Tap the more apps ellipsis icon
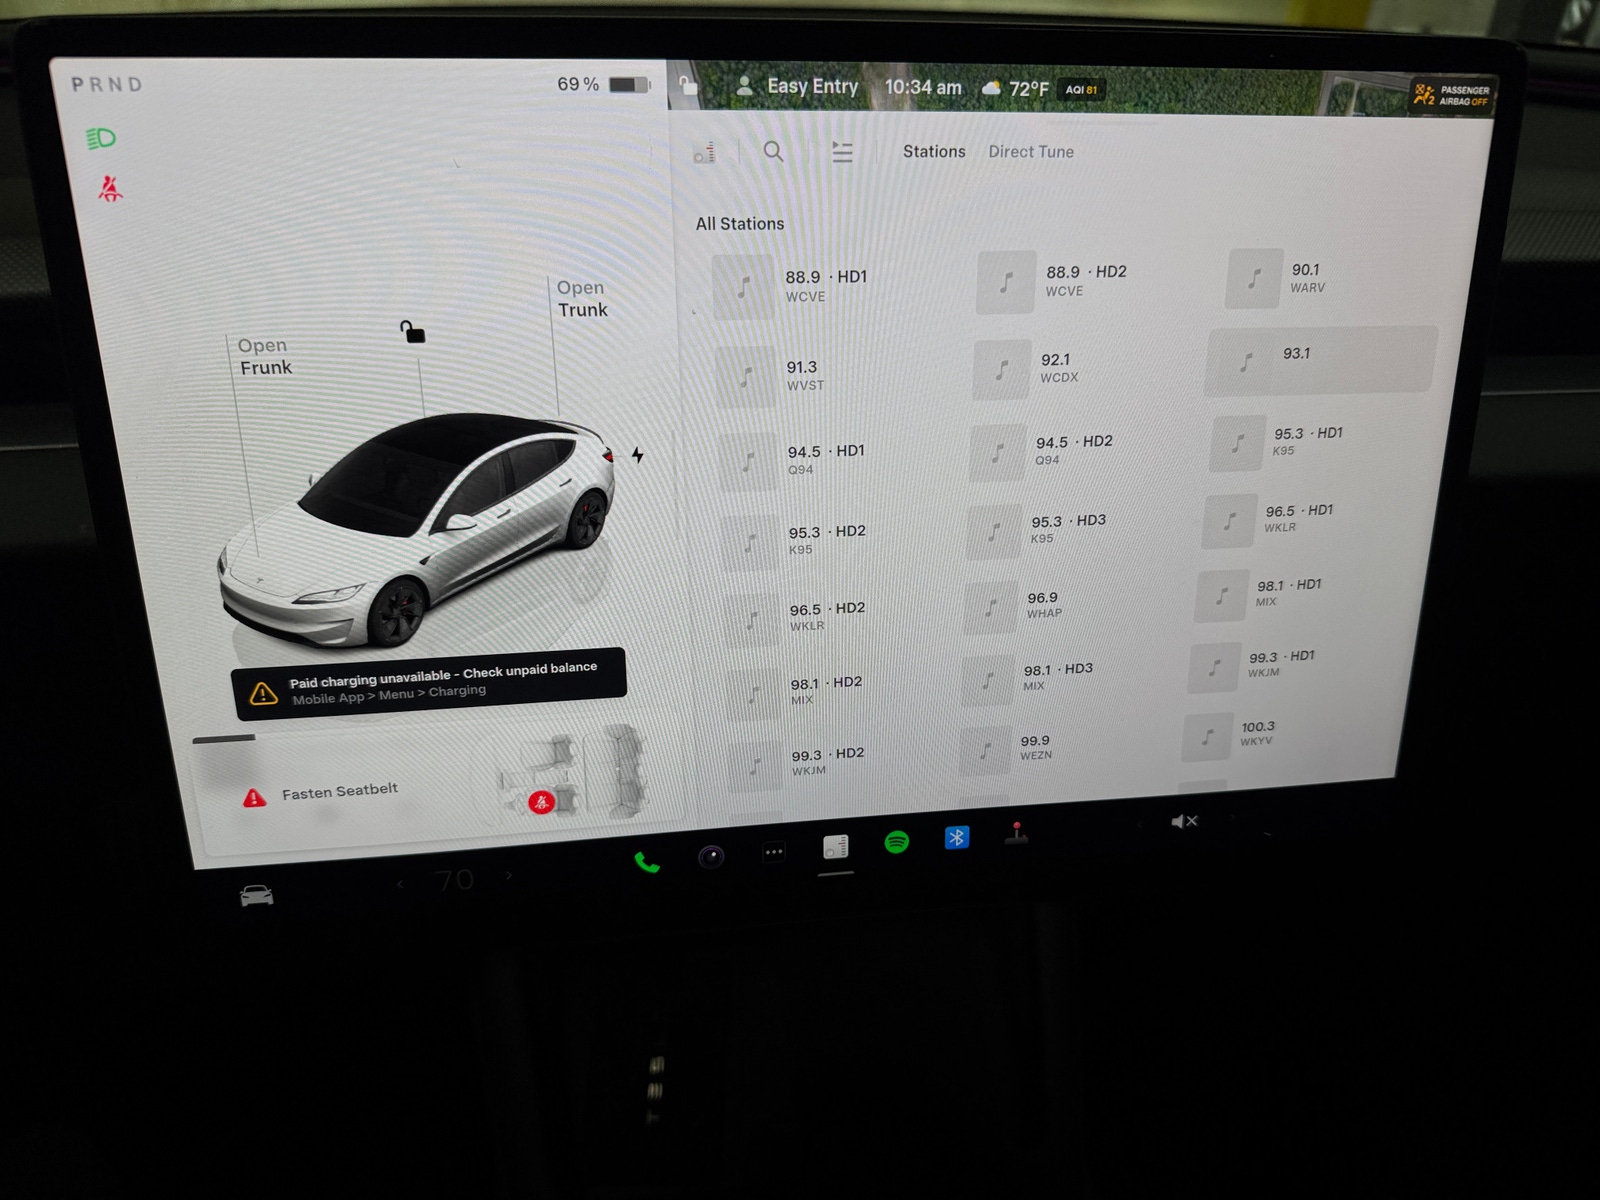This screenshot has width=1600, height=1200. coord(772,849)
